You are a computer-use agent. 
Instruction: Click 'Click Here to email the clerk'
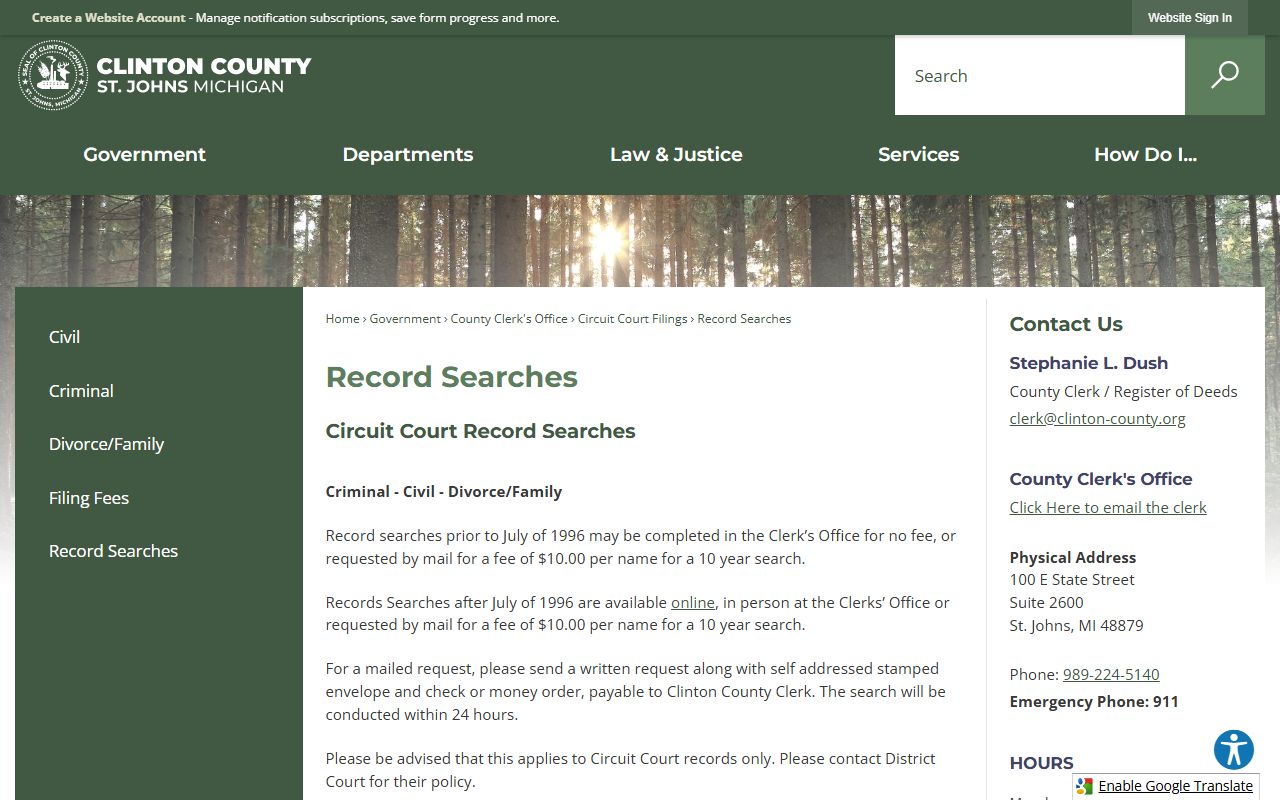click(x=1108, y=508)
